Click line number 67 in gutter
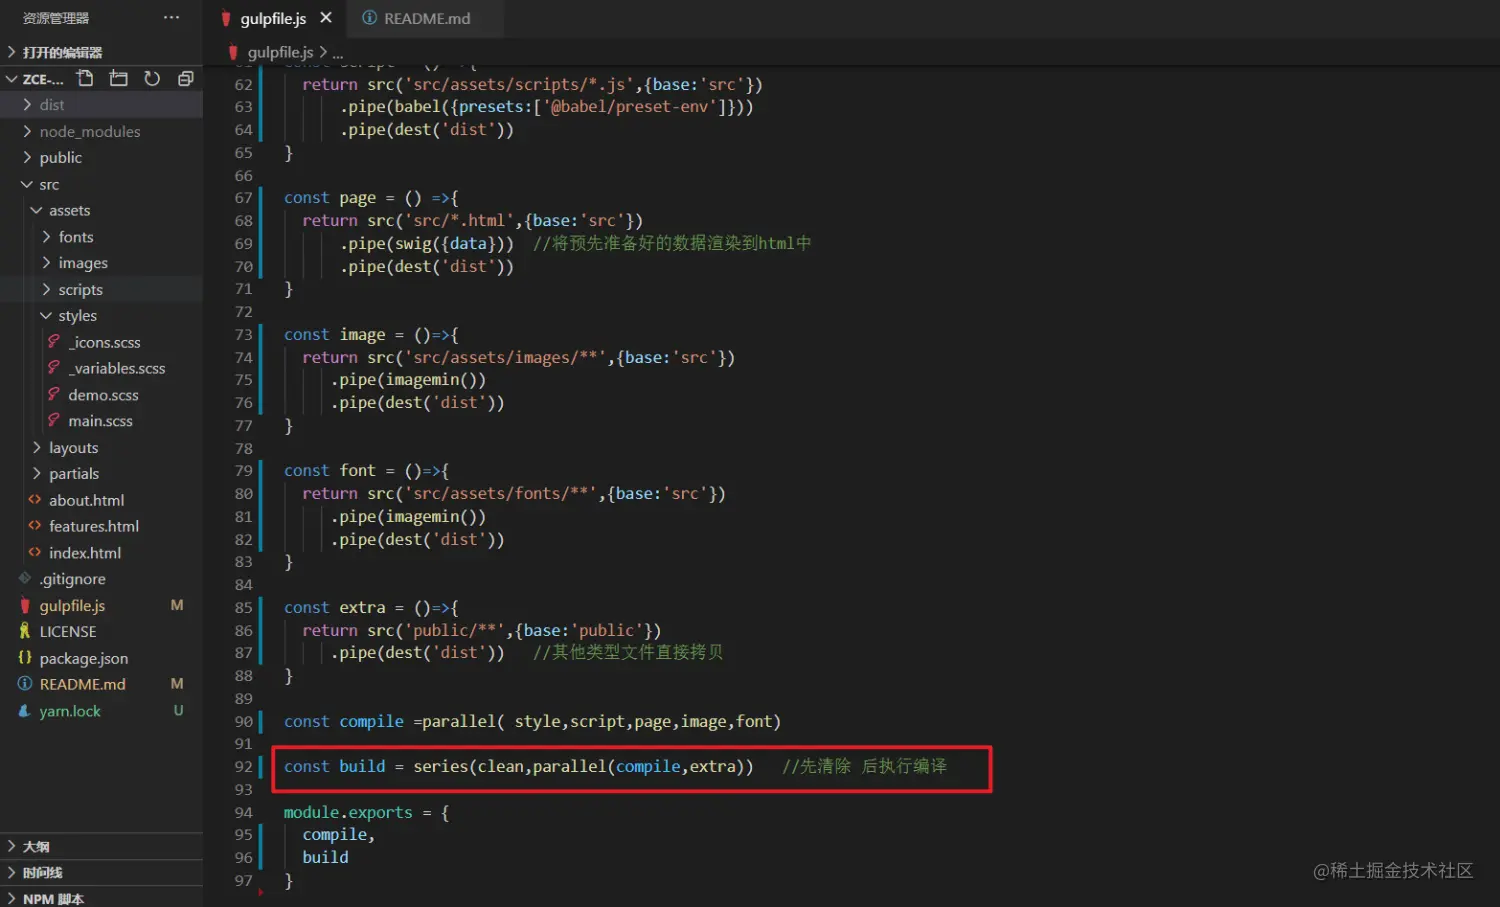Screen dimensions: 1500x907 (x=243, y=198)
